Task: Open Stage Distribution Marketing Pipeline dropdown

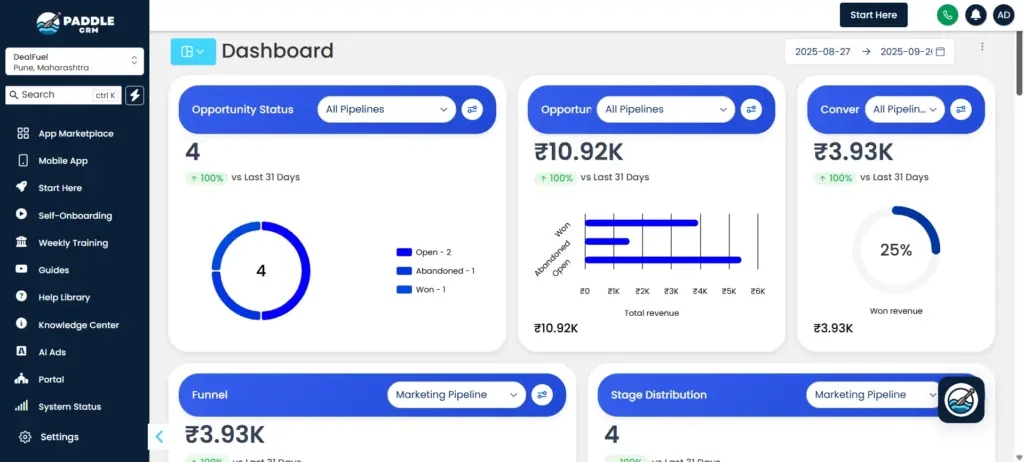Action: 872,395
